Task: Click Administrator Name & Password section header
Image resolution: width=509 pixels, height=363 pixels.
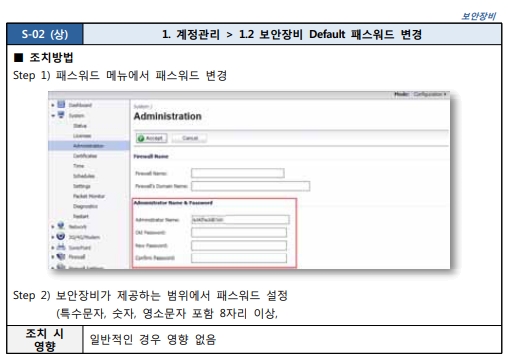Action: click(173, 203)
